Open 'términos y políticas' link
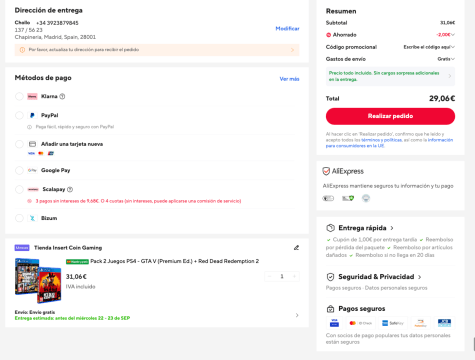The width and height of the screenshot is (475, 360). point(382,140)
